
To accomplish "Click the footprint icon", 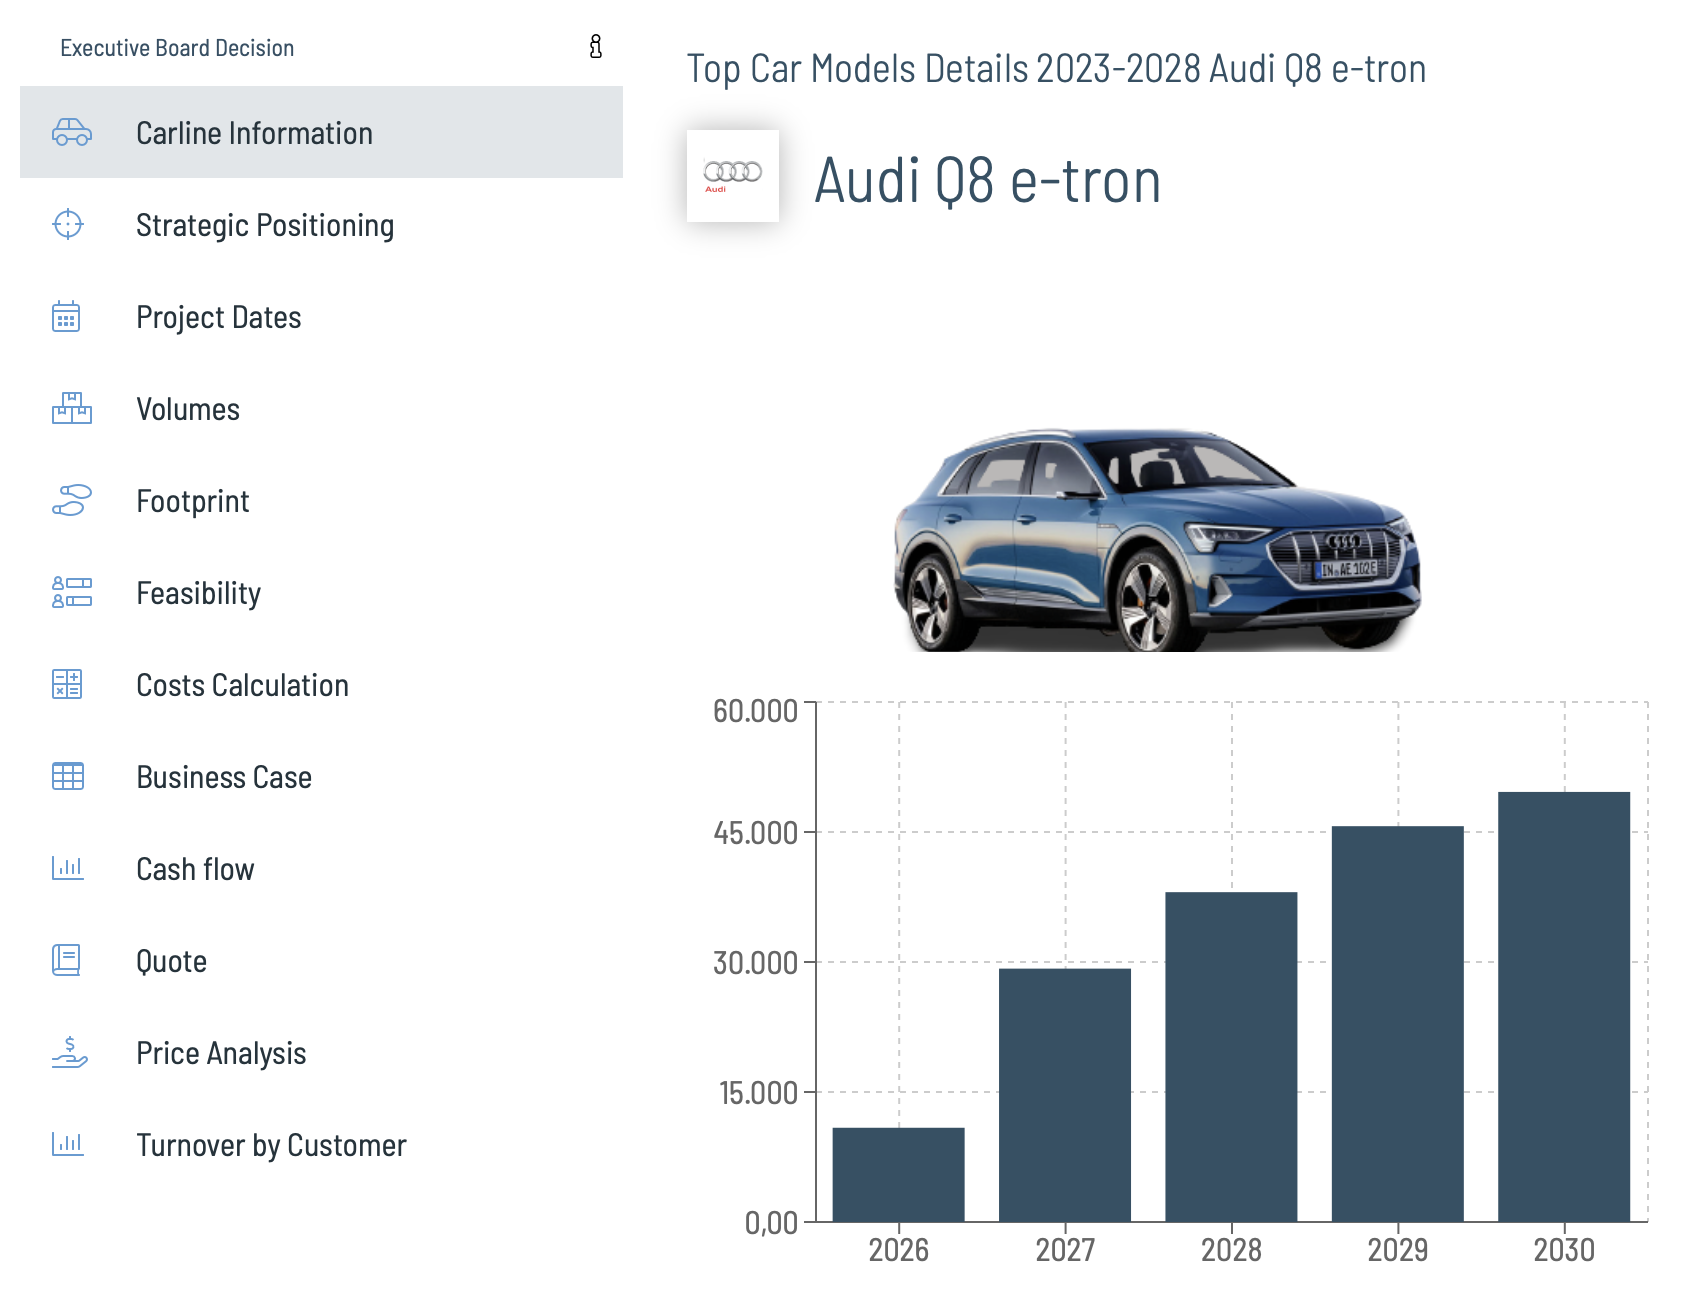I will click(x=72, y=500).
